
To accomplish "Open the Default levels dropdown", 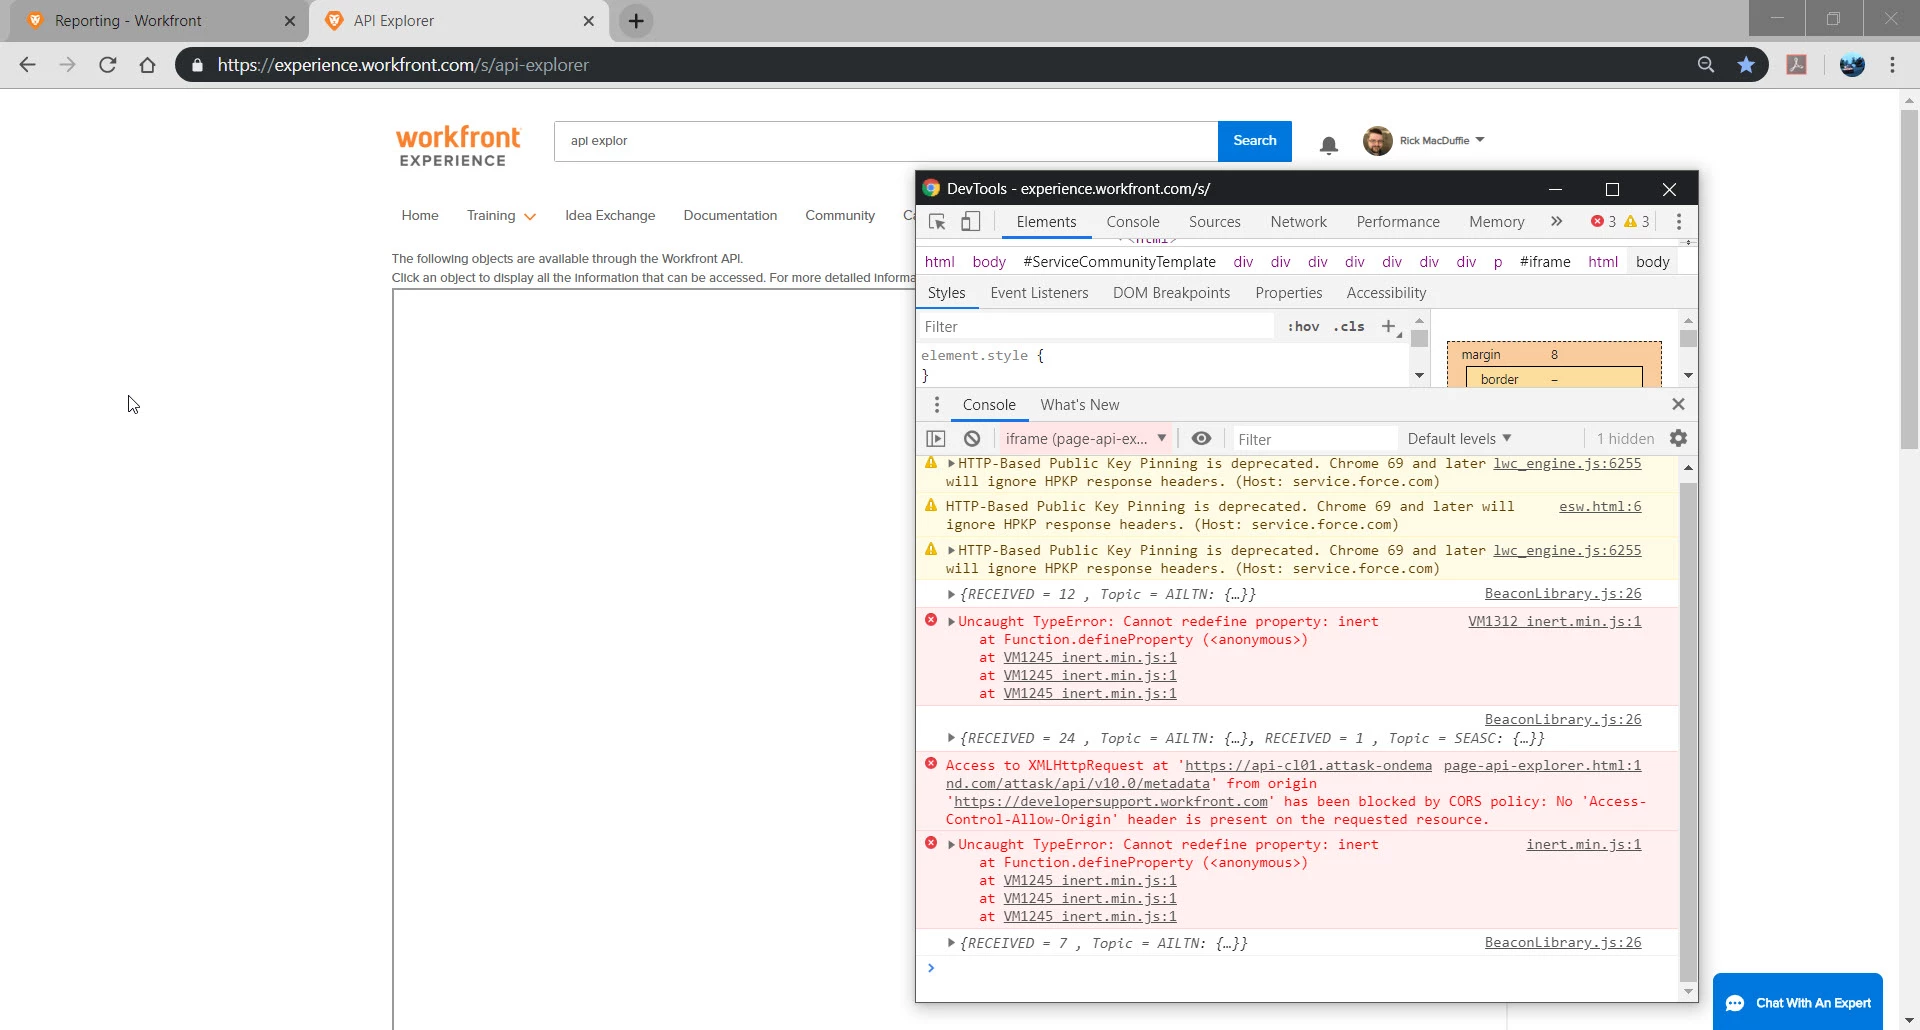I will [1459, 439].
